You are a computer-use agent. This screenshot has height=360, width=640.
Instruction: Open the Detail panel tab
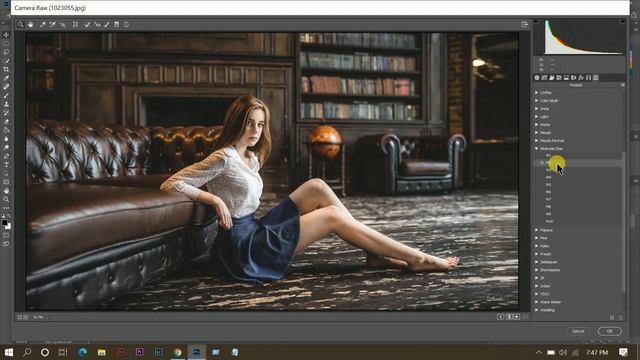point(552,78)
